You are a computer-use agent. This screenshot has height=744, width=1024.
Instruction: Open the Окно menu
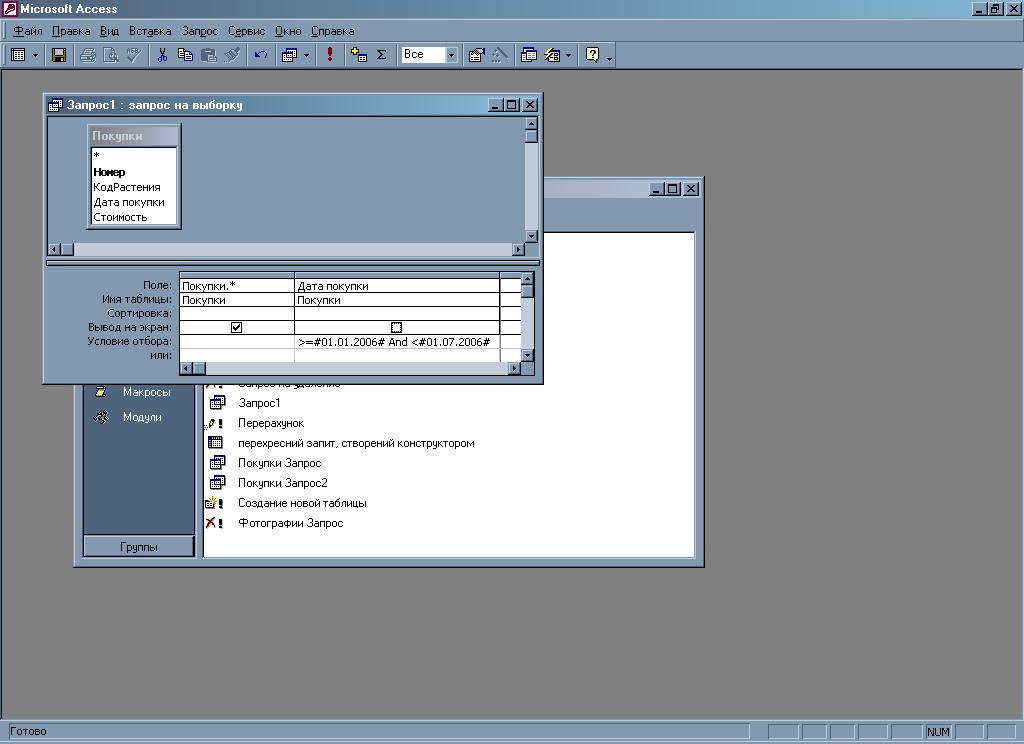(288, 31)
